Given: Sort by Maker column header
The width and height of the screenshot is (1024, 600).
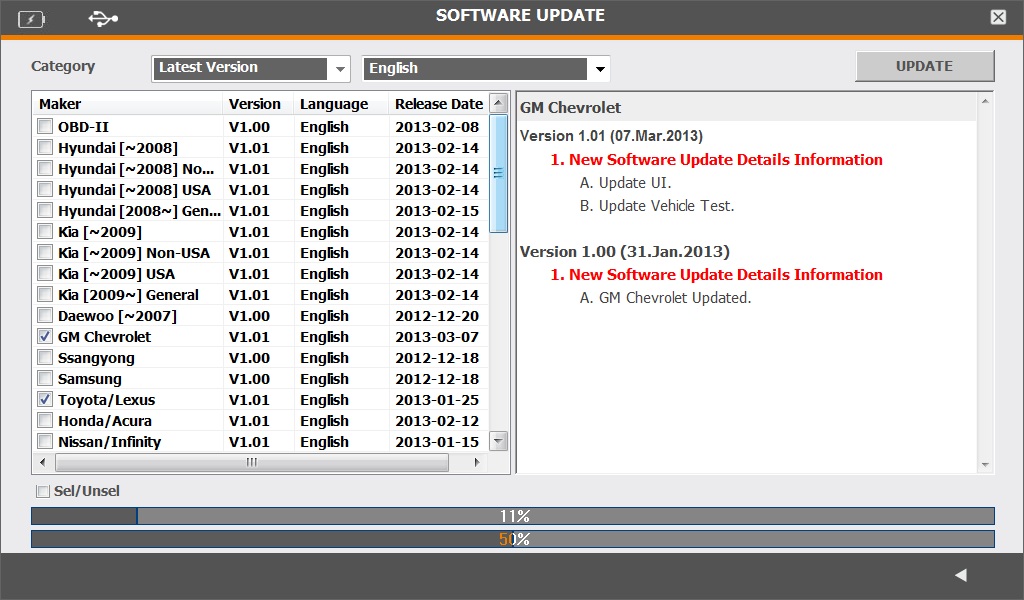Looking at the screenshot, I should point(128,104).
